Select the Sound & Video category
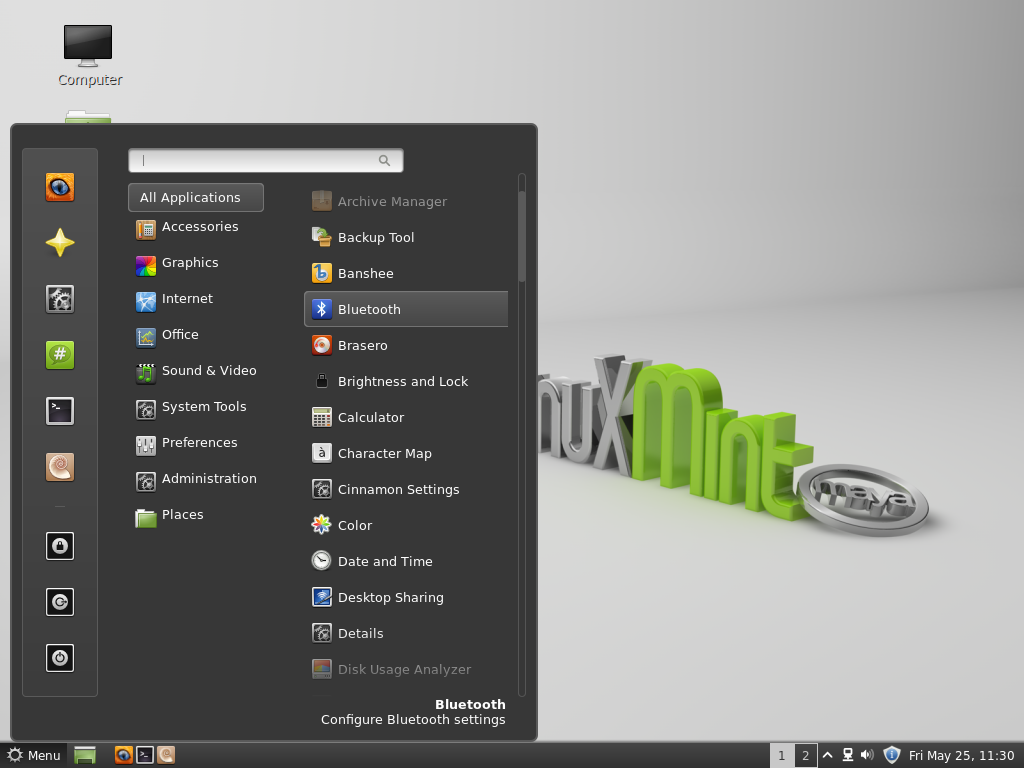The height and width of the screenshot is (768, 1024). tap(196, 371)
